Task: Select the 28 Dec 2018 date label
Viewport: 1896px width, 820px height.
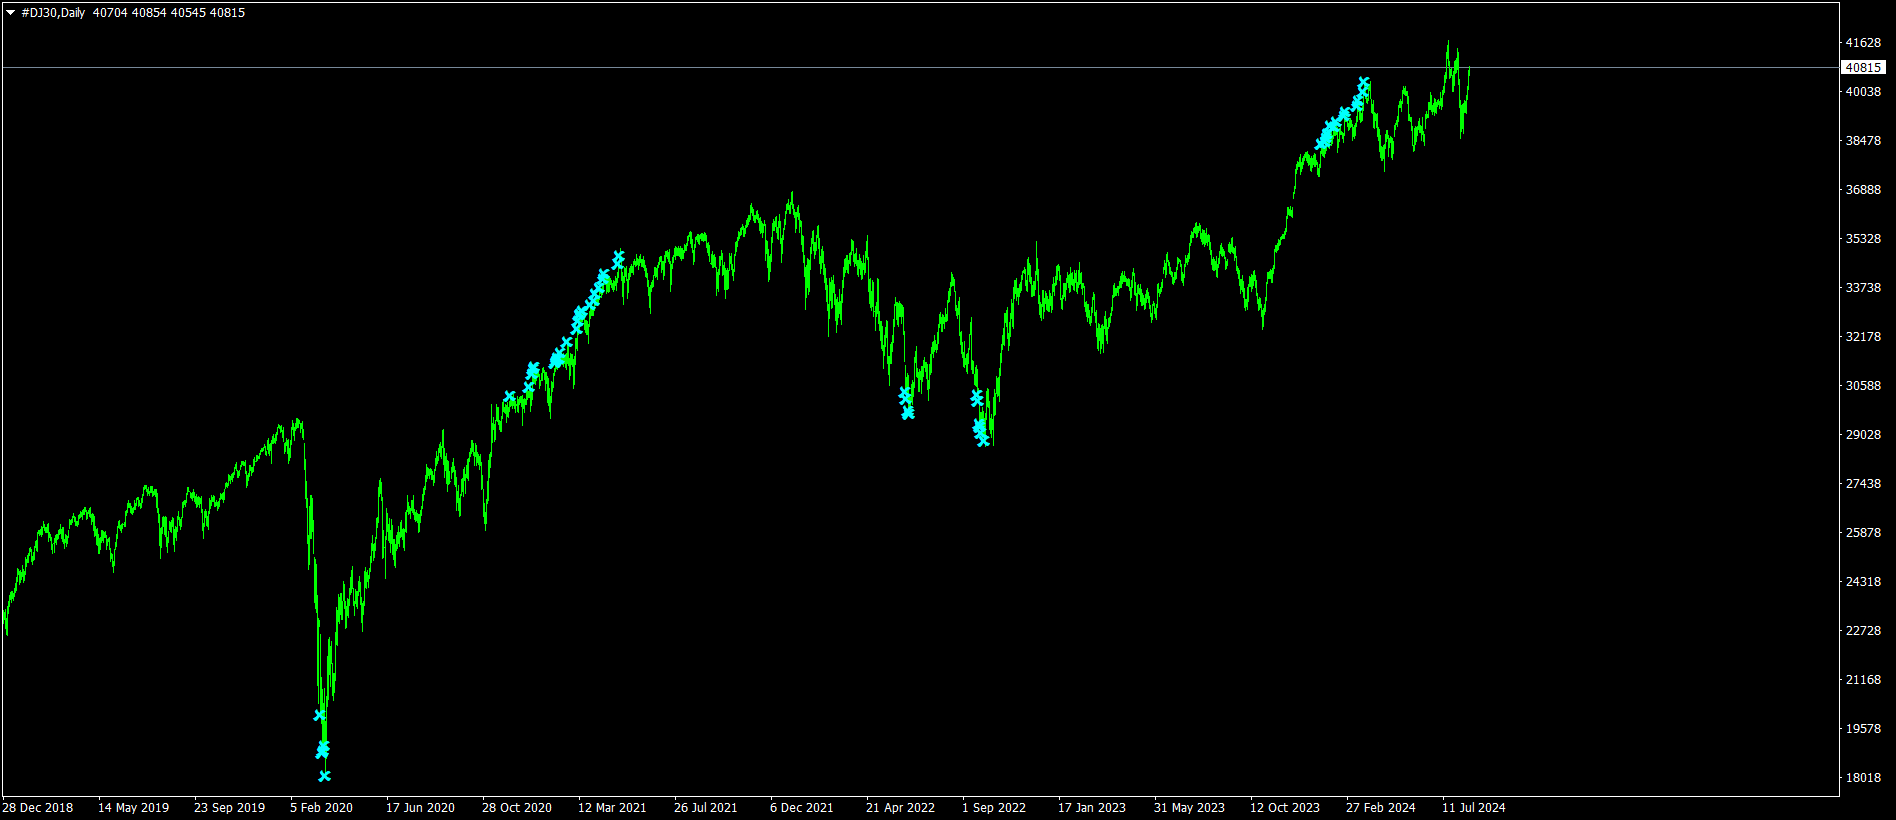Action: click(38, 808)
